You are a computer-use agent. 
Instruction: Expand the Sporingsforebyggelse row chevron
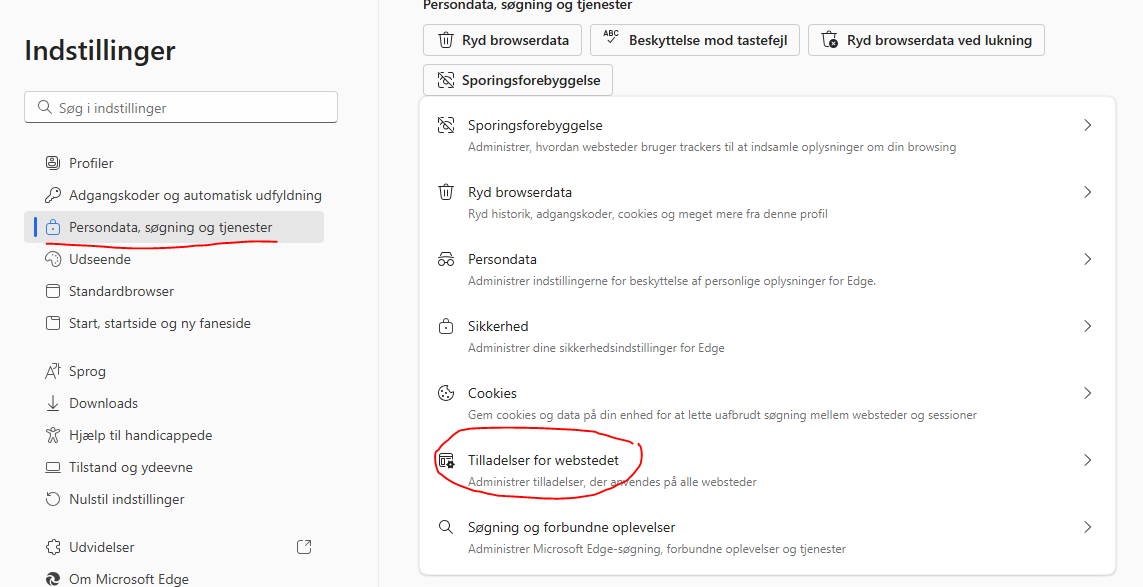pos(1087,125)
